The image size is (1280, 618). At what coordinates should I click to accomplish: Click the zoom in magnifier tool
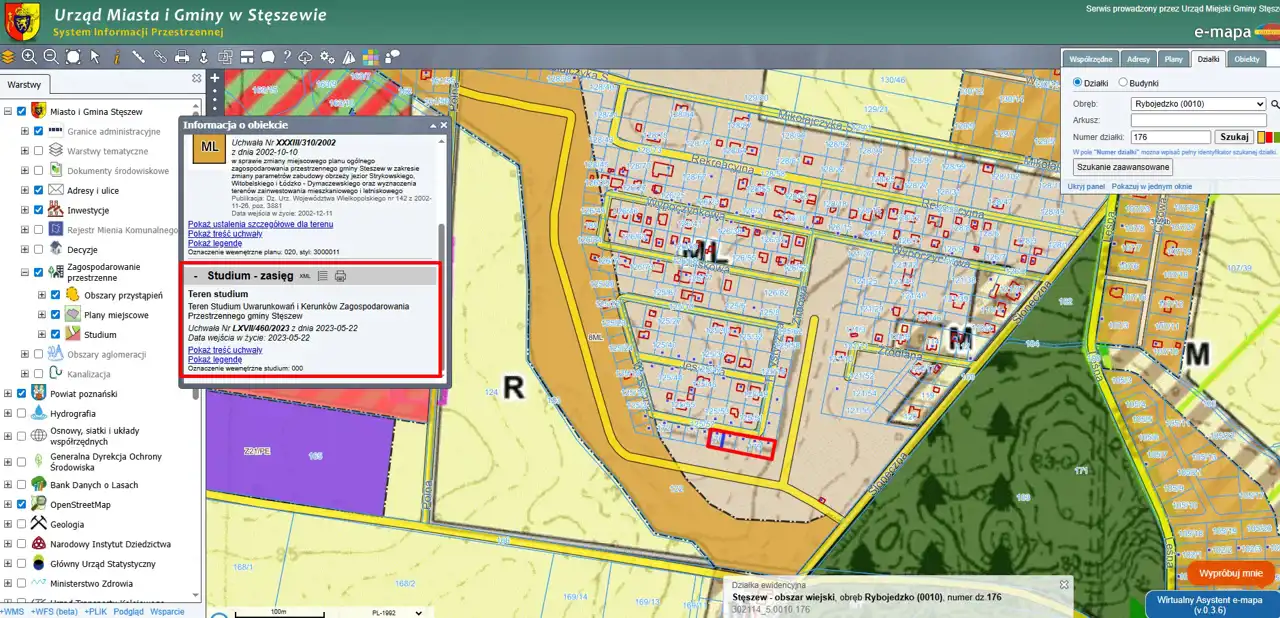29,57
